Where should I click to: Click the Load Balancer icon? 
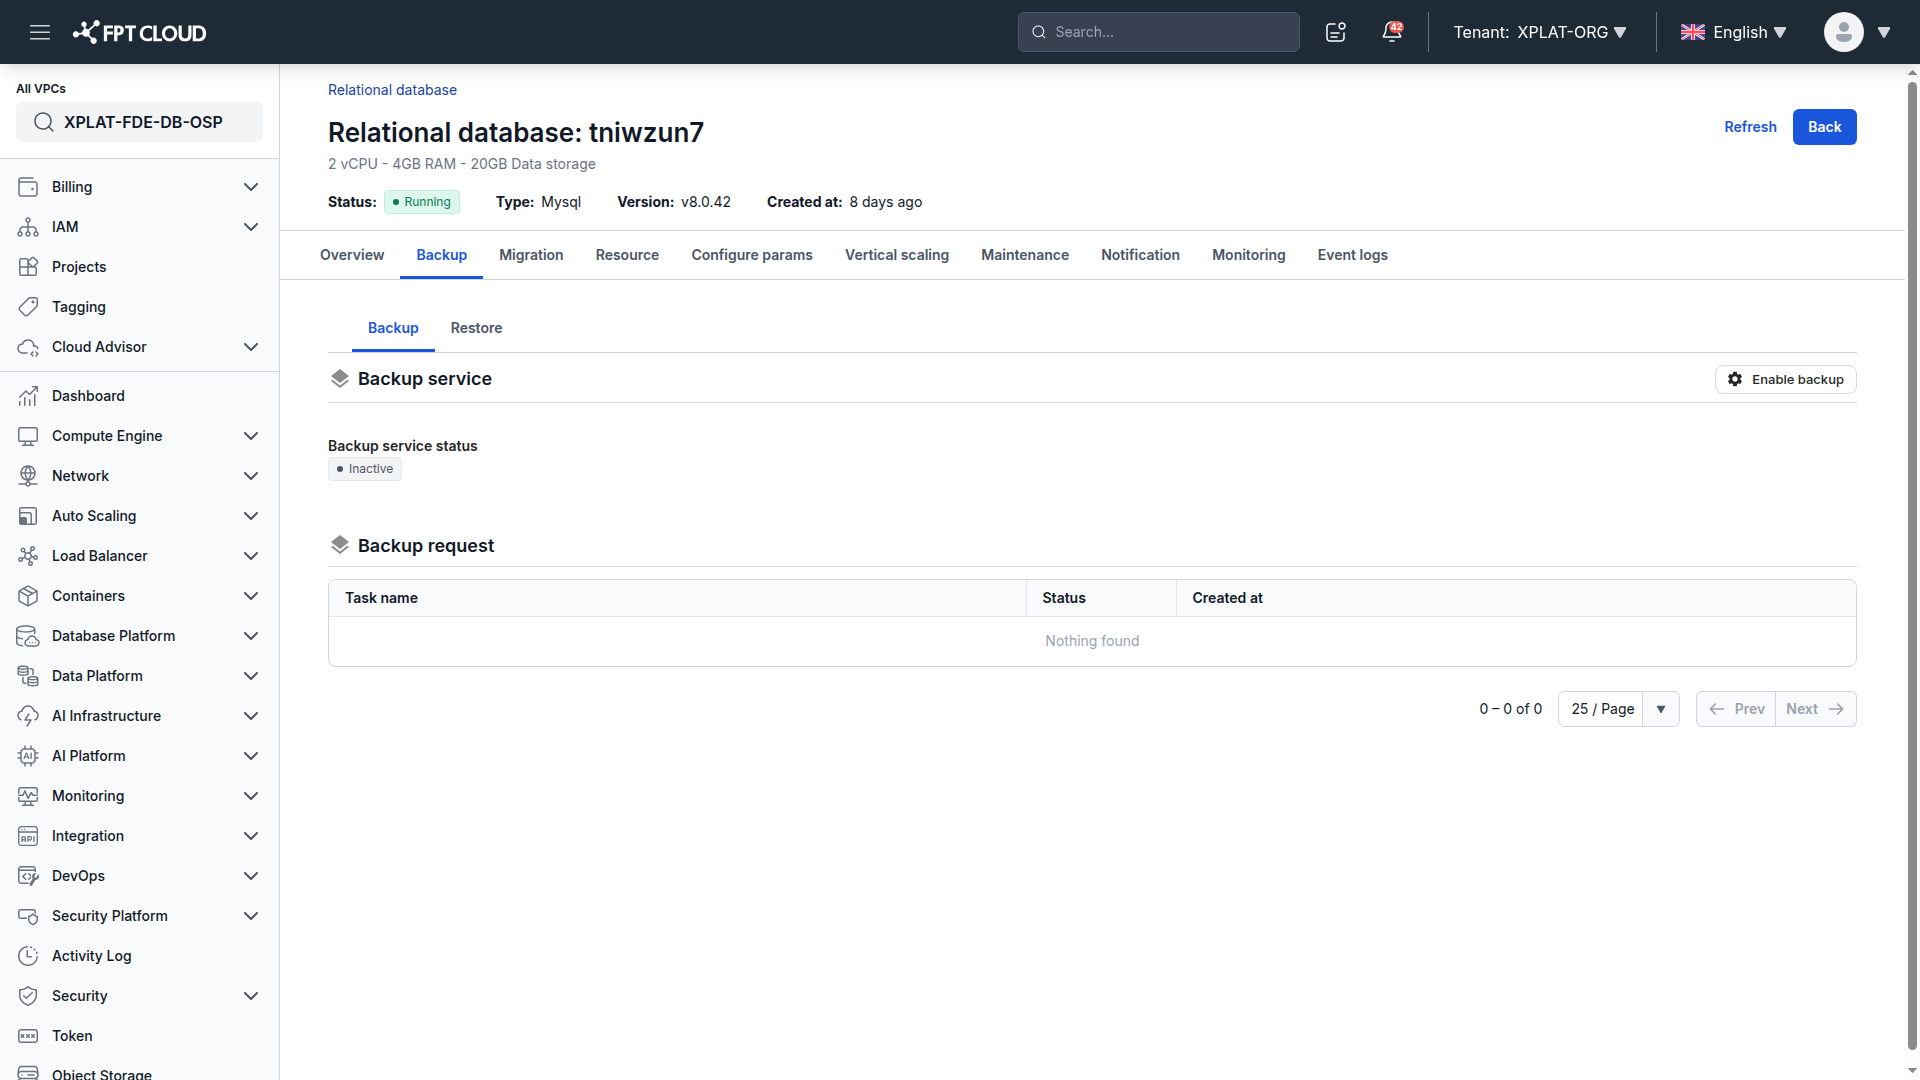click(x=28, y=556)
